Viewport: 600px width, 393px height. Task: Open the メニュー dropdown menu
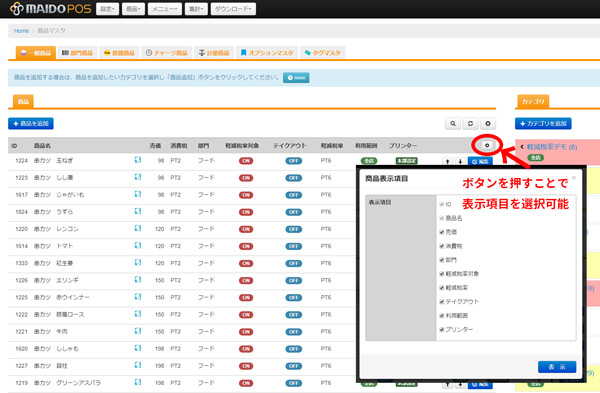(x=165, y=9)
